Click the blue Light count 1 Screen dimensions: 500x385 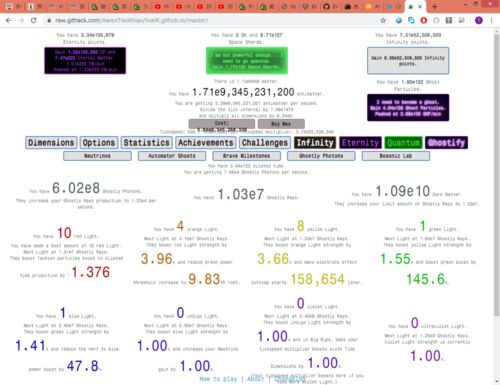coord(63,313)
